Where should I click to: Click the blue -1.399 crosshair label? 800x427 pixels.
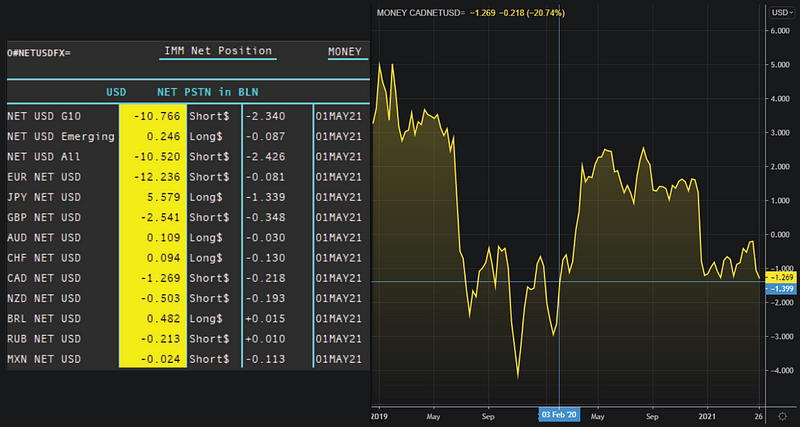(782, 289)
